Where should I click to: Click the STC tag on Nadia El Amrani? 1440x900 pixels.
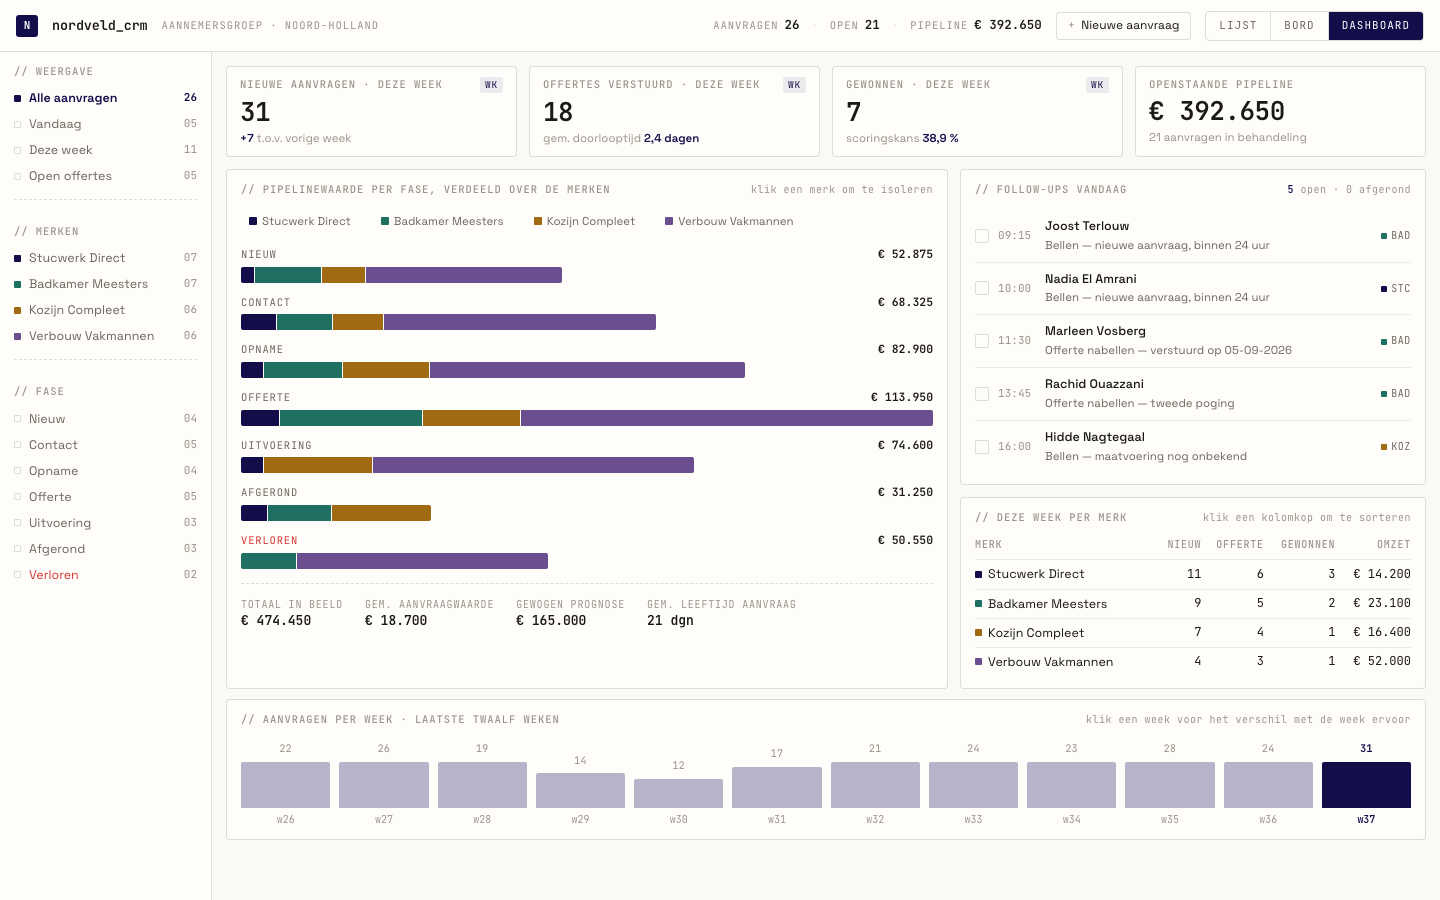click(x=1396, y=288)
